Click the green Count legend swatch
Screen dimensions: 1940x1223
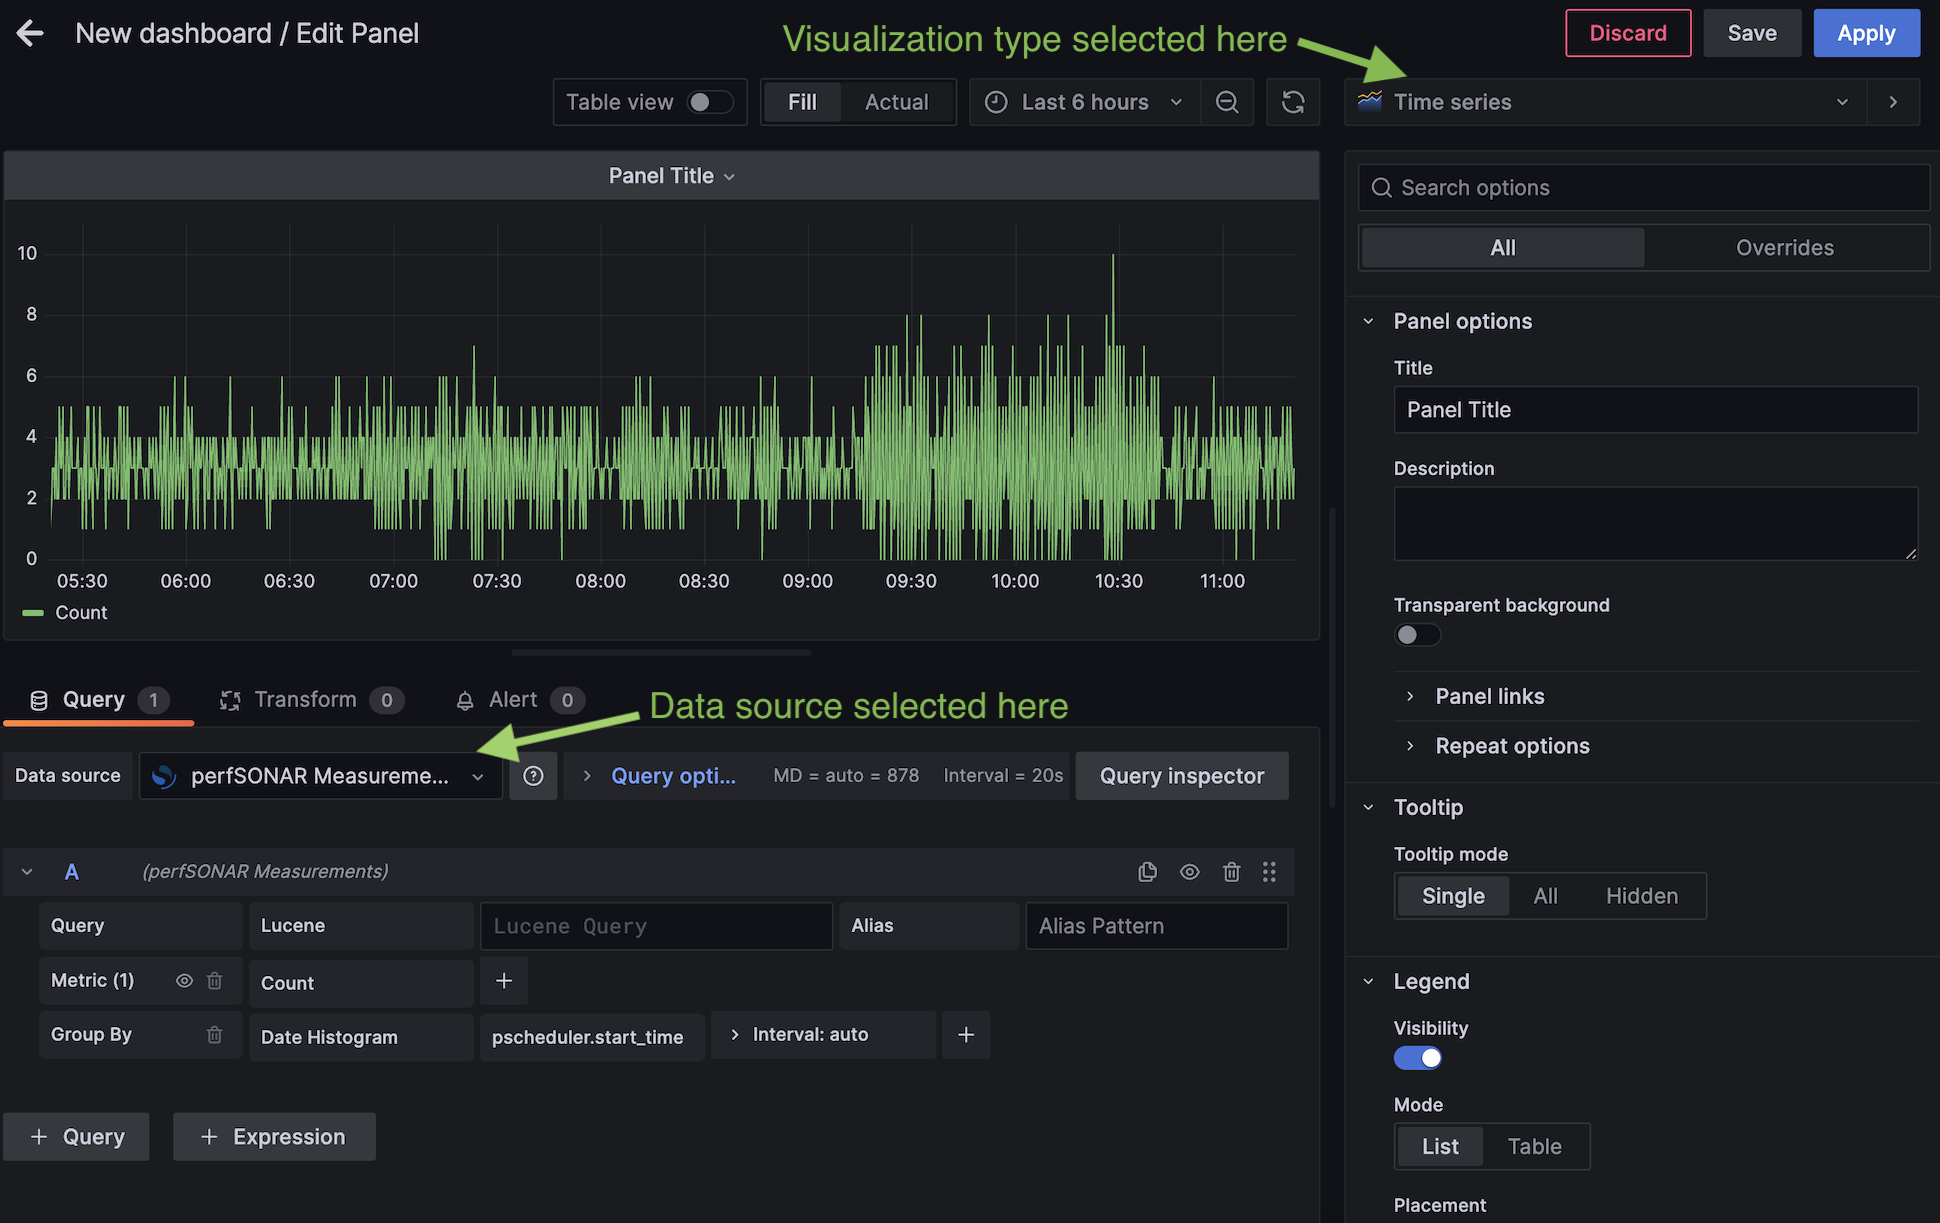click(33, 613)
